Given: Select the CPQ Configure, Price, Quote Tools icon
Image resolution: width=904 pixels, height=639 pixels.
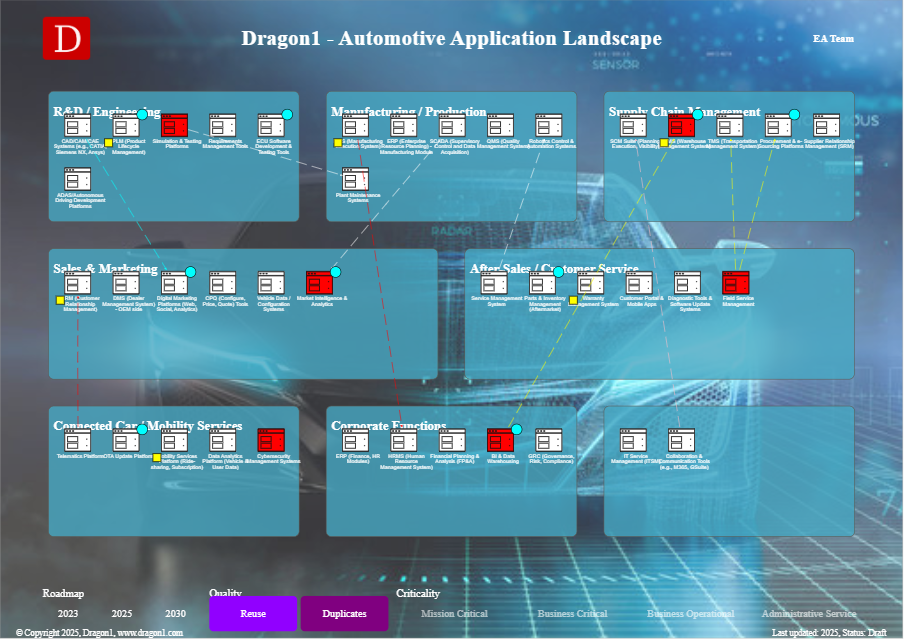Looking at the screenshot, I should 223,283.
